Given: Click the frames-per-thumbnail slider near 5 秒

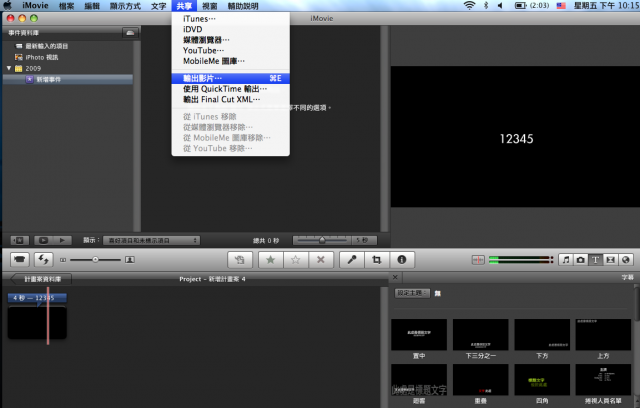Looking at the screenshot, I should 322,240.
